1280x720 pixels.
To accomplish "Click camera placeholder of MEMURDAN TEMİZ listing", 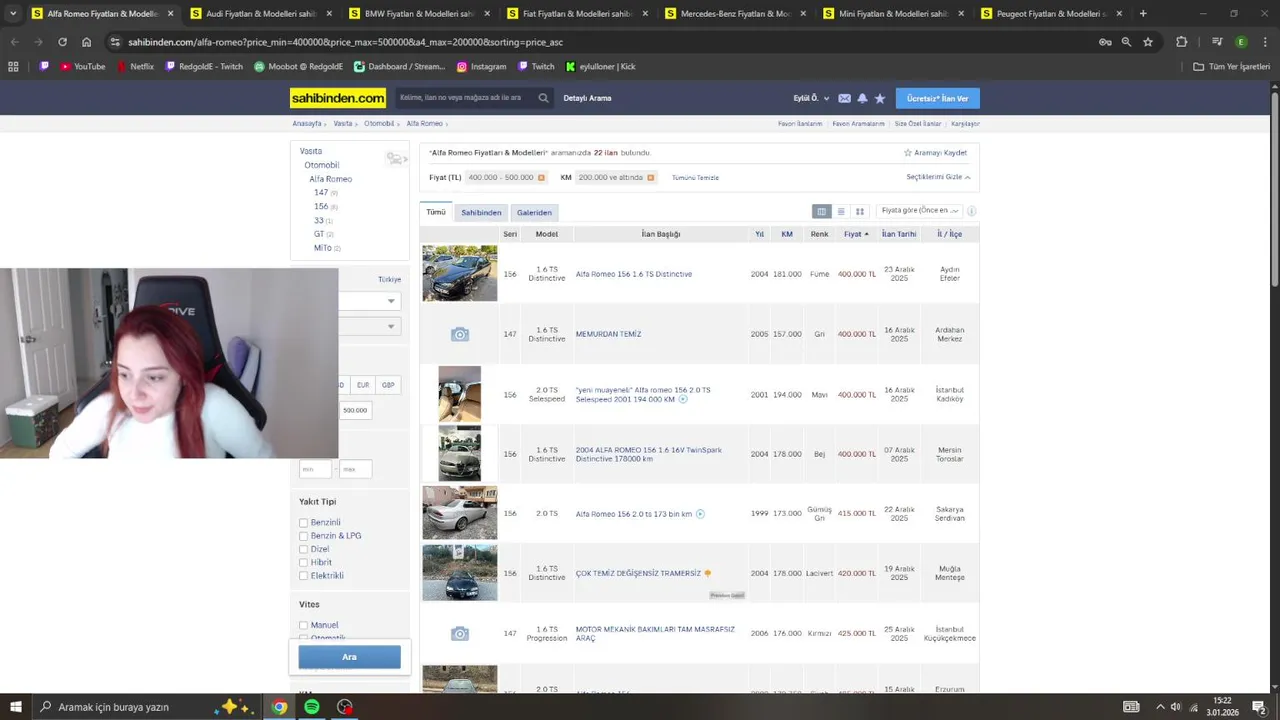I will [x=459, y=334].
